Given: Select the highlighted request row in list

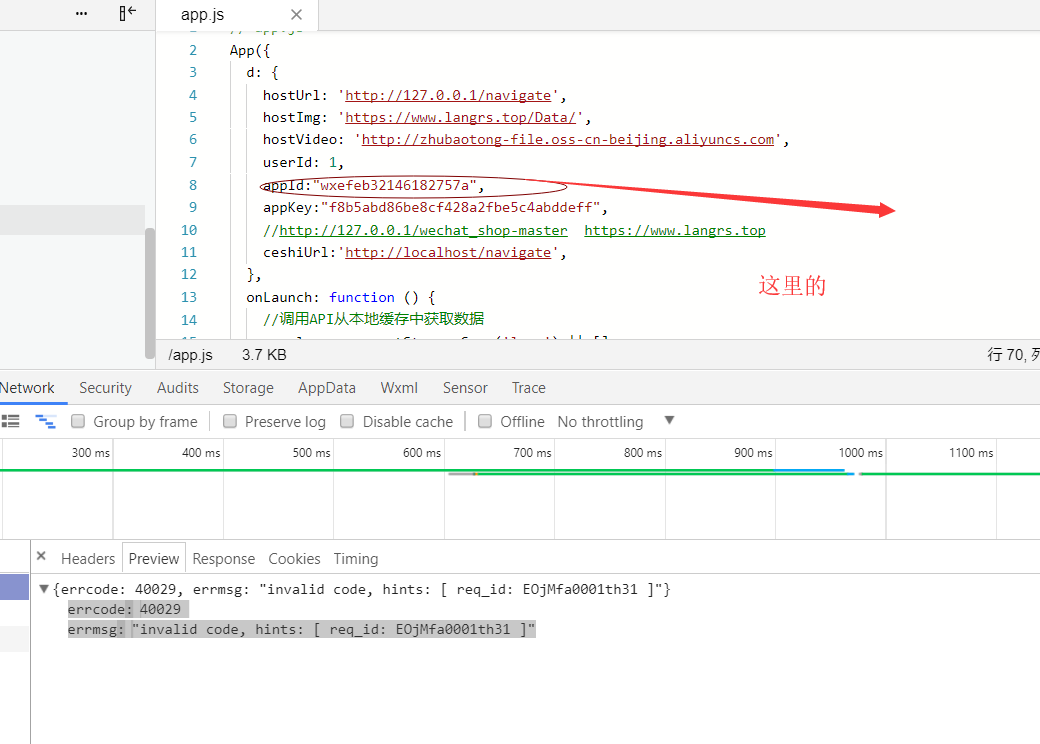Looking at the screenshot, I should tap(14, 588).
